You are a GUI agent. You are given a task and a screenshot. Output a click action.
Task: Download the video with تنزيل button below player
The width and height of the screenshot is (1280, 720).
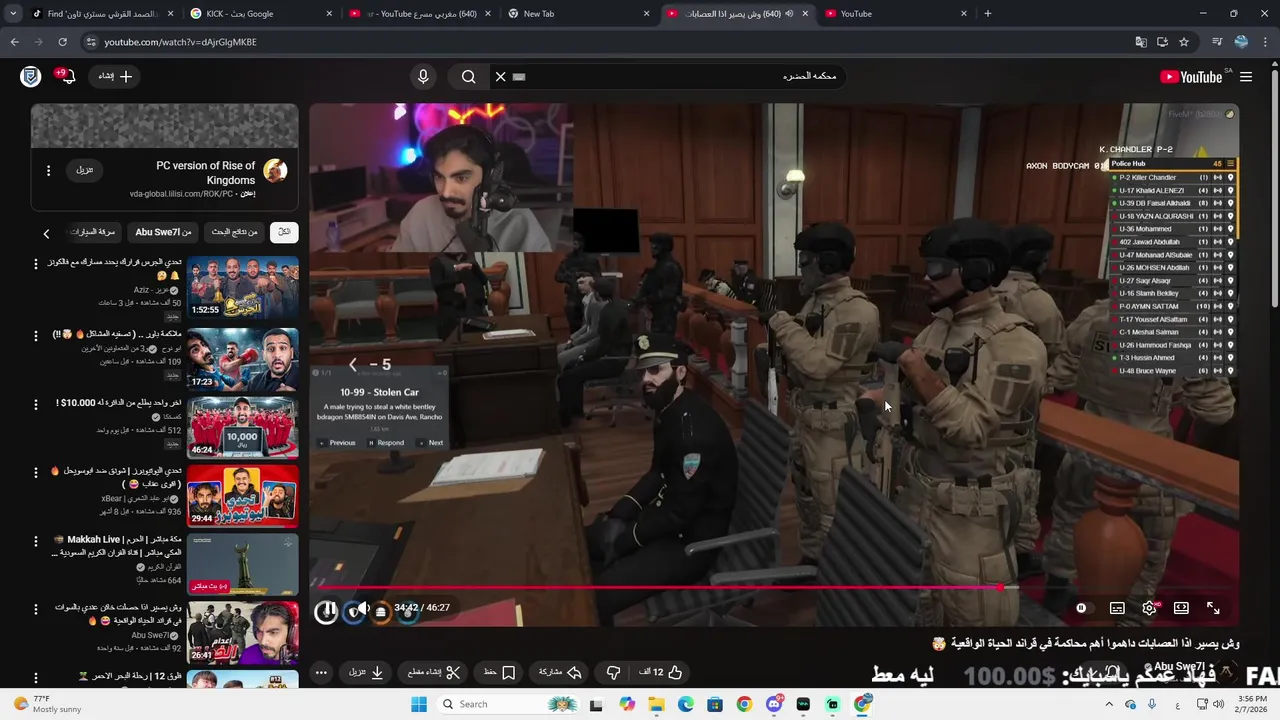coord(366,672)
